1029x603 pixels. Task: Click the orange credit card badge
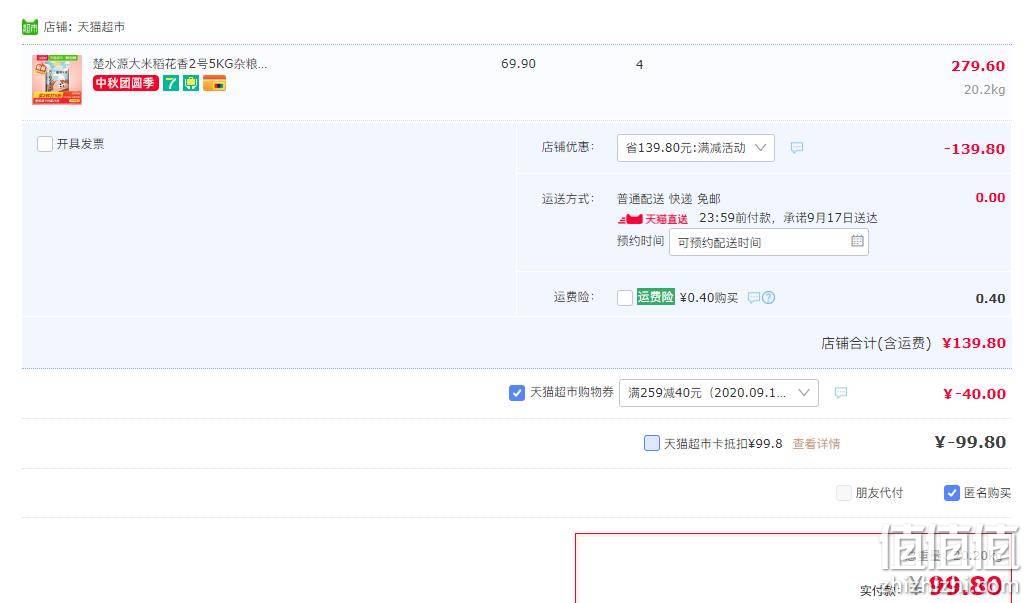[214, 83]
